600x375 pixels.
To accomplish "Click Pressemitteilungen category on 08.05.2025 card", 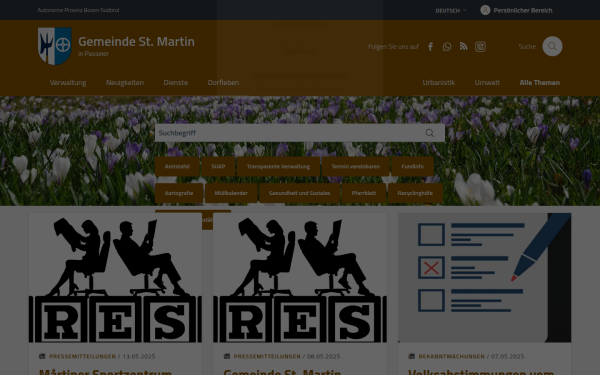I will pos(267,356).
